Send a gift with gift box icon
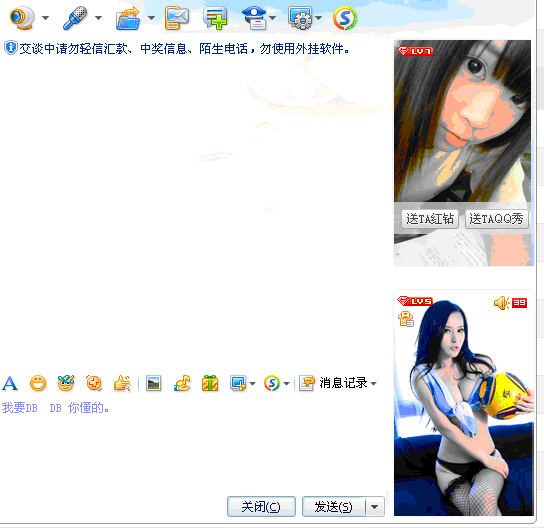The height and width of the screenshot is (528, 544). 210,383
